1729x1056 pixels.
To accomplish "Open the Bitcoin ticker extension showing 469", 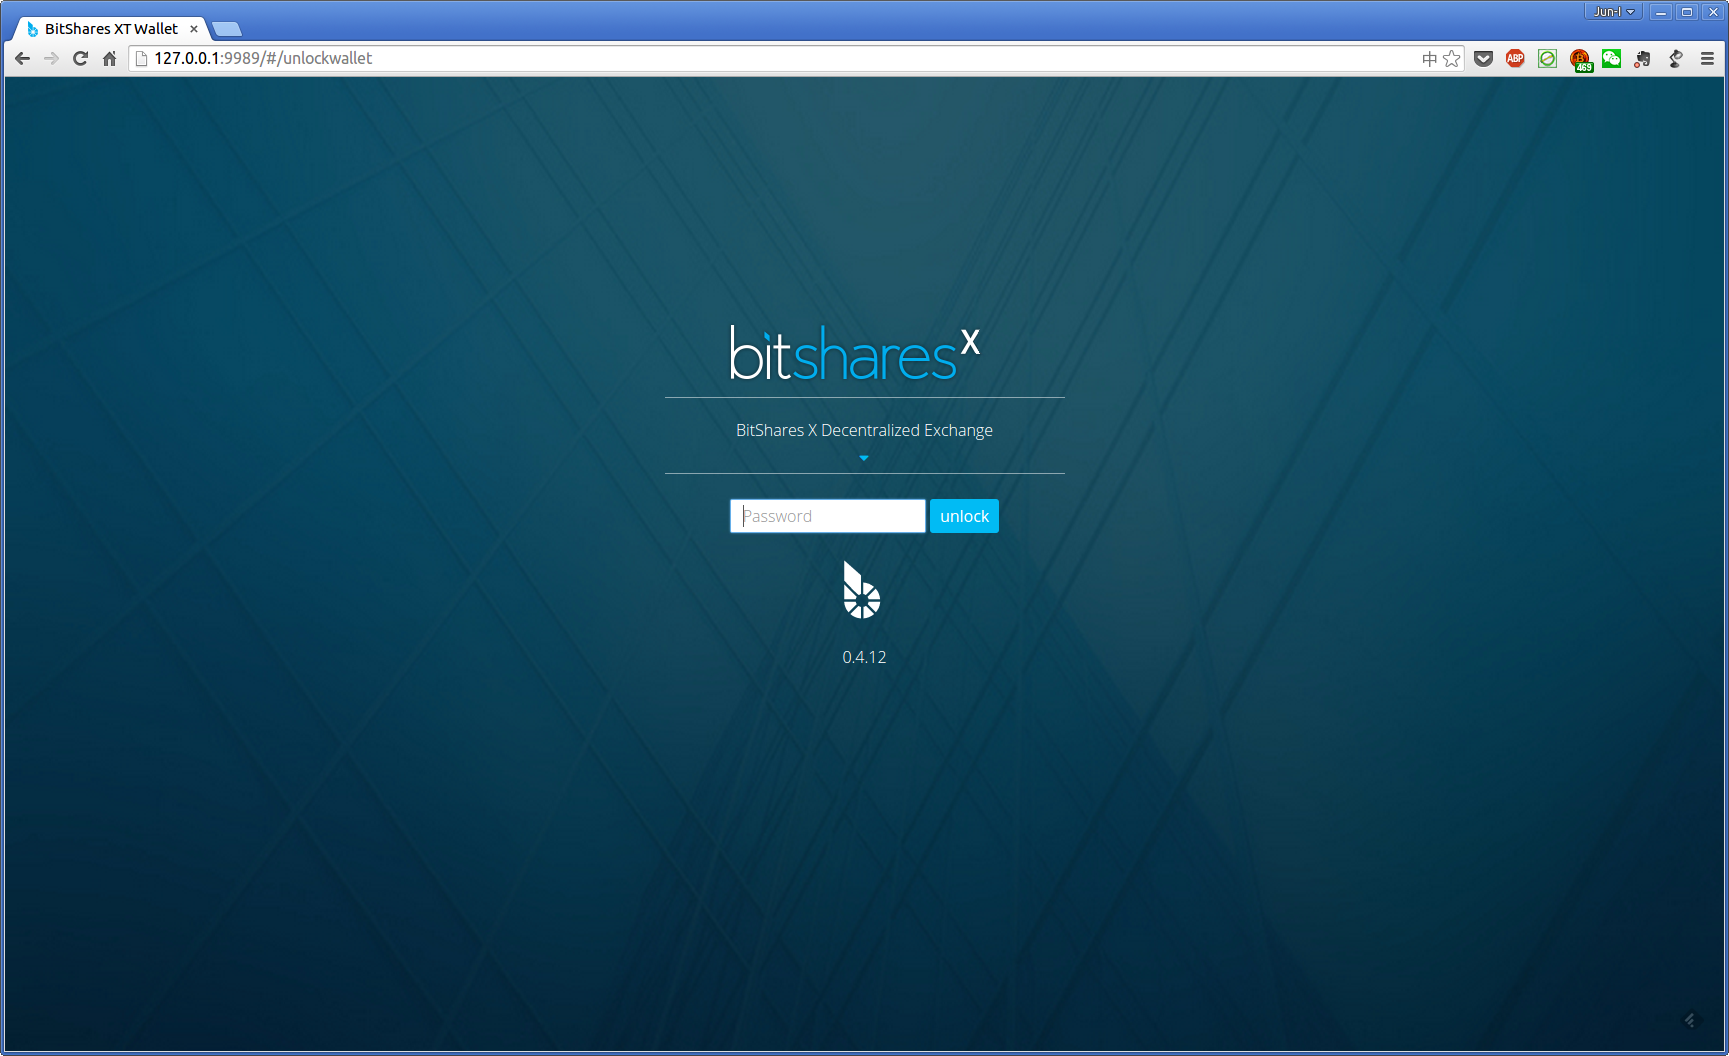I will click(1580, 61).
